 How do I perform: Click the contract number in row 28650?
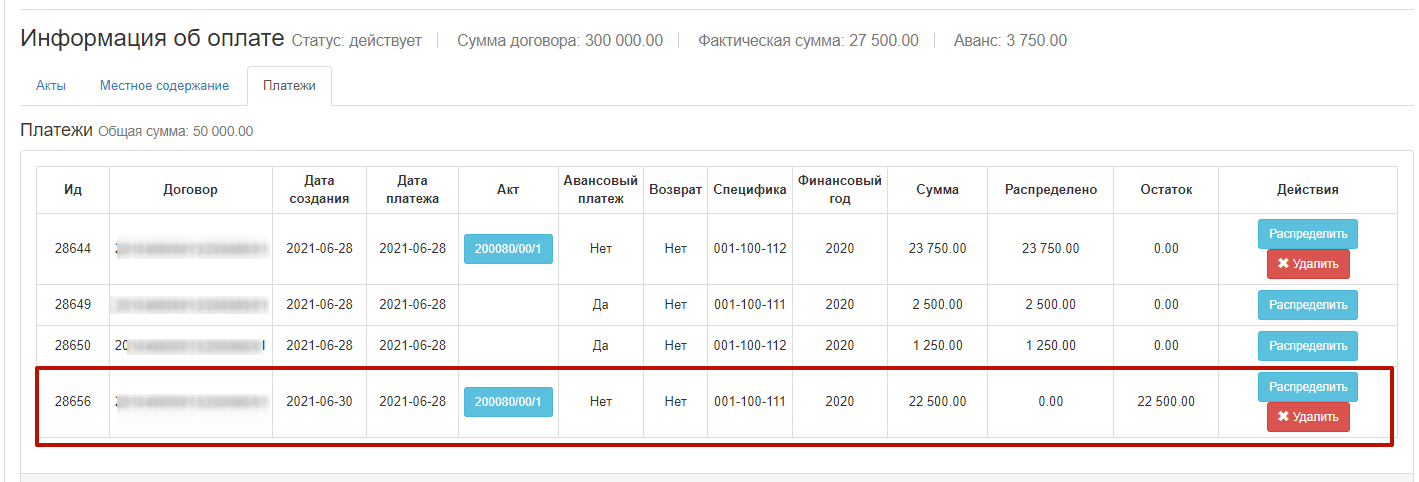click(190, 346)
